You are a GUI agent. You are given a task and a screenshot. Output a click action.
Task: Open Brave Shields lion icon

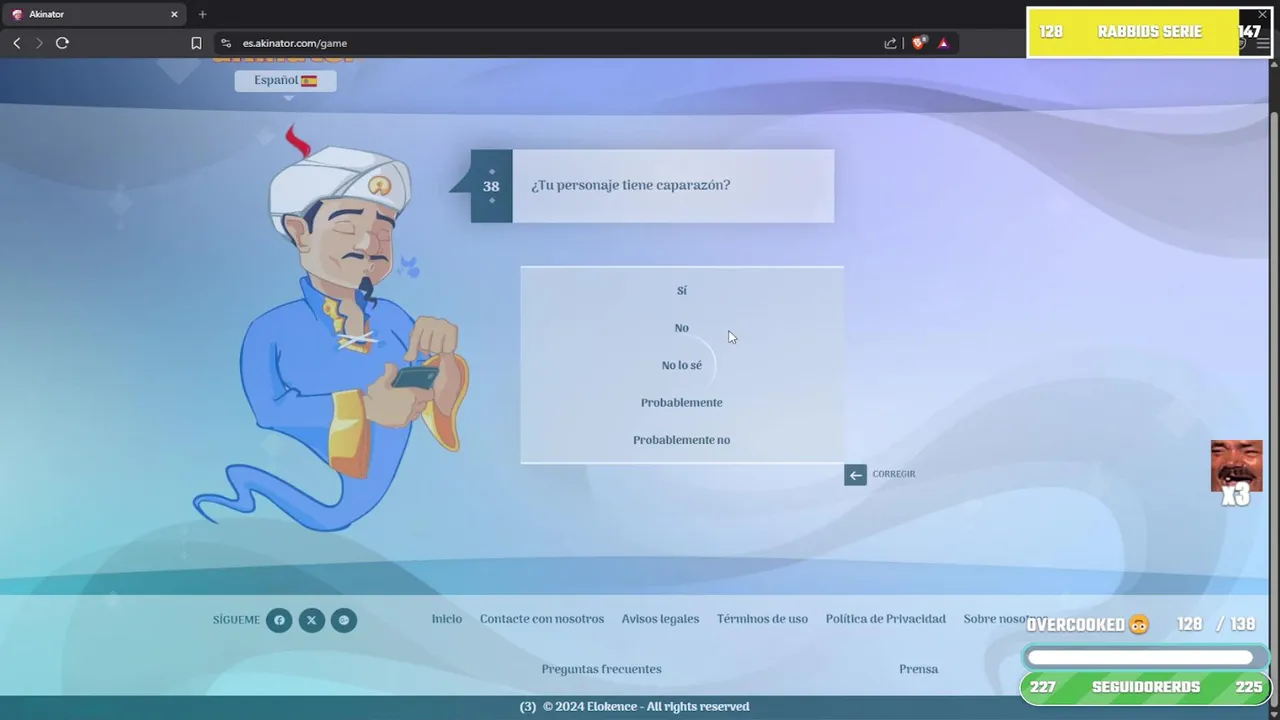point(918,43)
